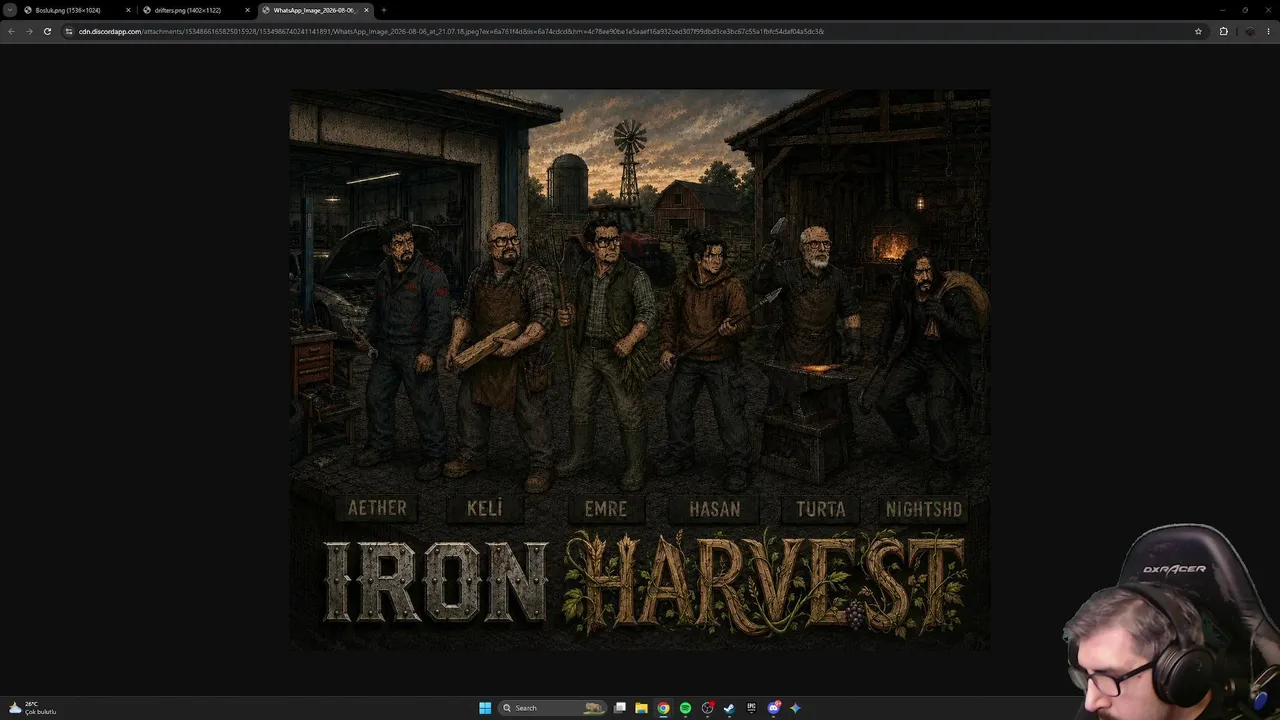The image size is (1280, 720).
Task: Open the Chrome profile avatar
Action: tap(1249, 31)
